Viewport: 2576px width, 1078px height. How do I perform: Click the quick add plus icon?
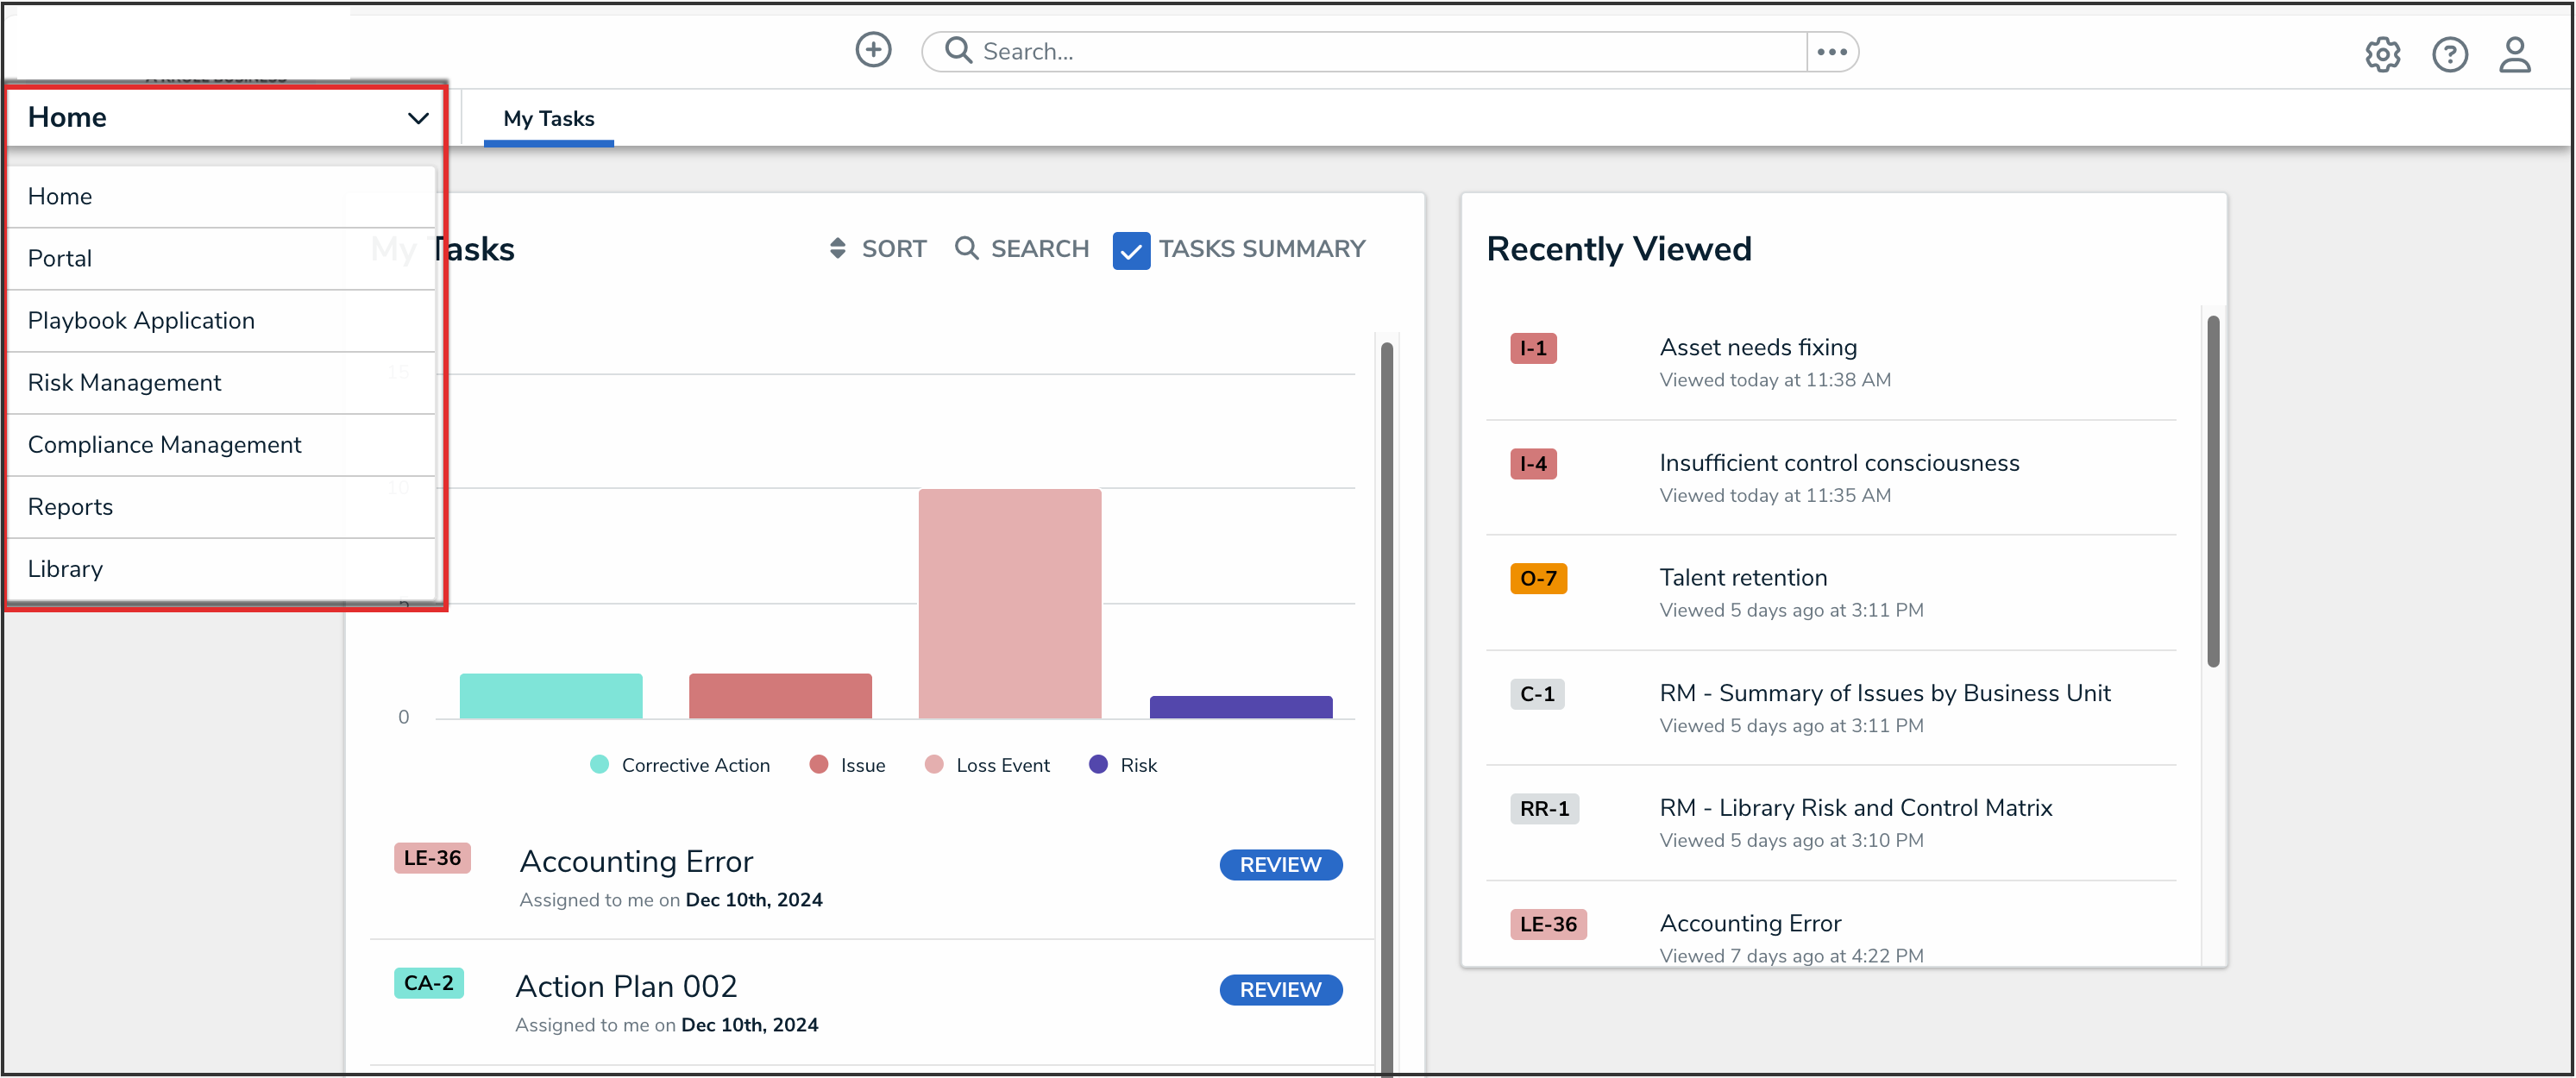[x=873, y=50]
